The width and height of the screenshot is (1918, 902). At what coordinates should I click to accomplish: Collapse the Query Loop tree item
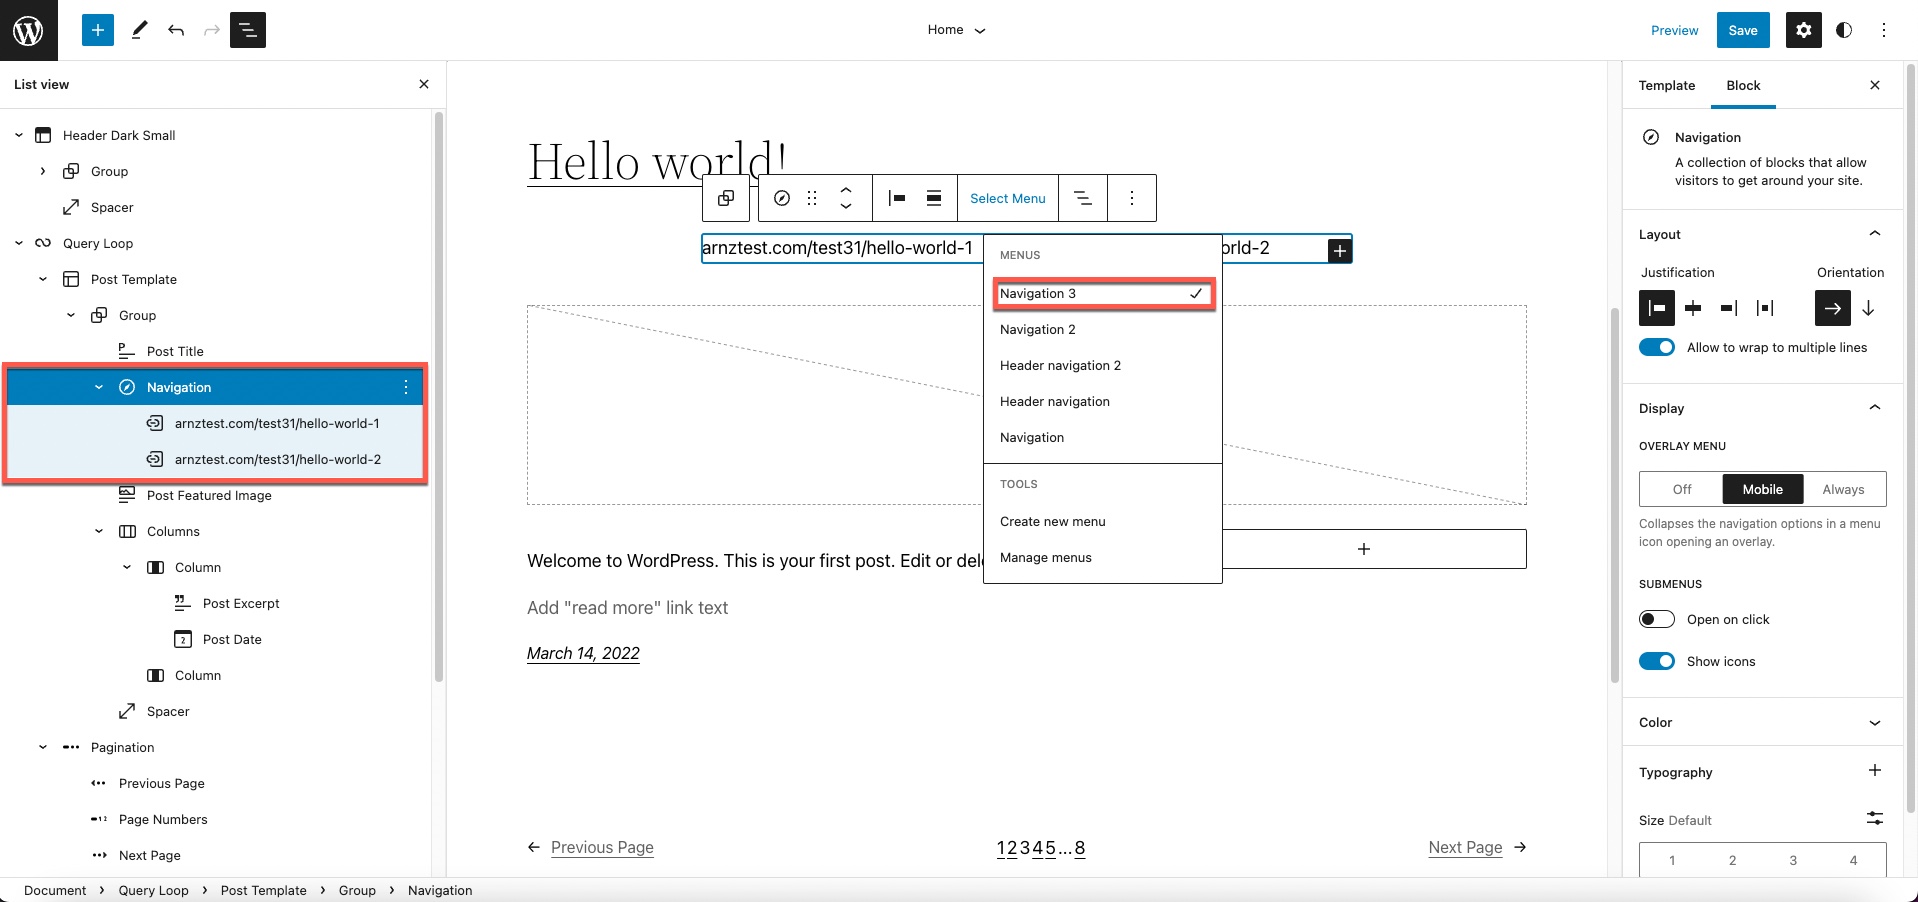[x=19, y=243]
